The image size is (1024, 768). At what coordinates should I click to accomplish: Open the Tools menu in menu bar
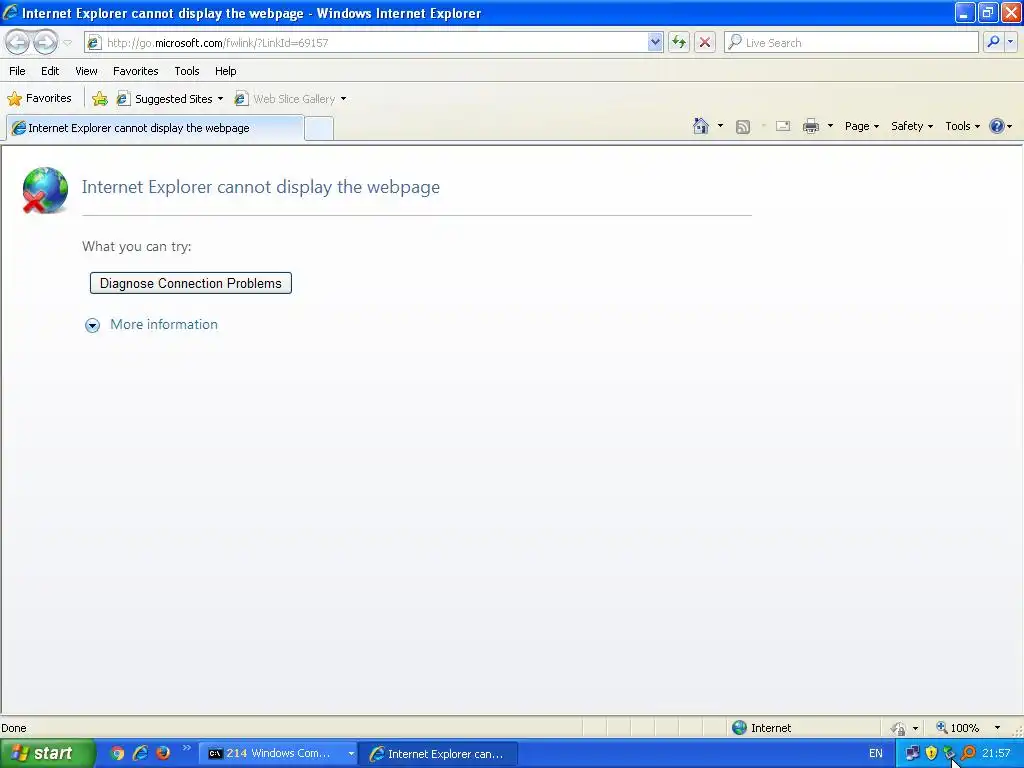pos(187,71)
